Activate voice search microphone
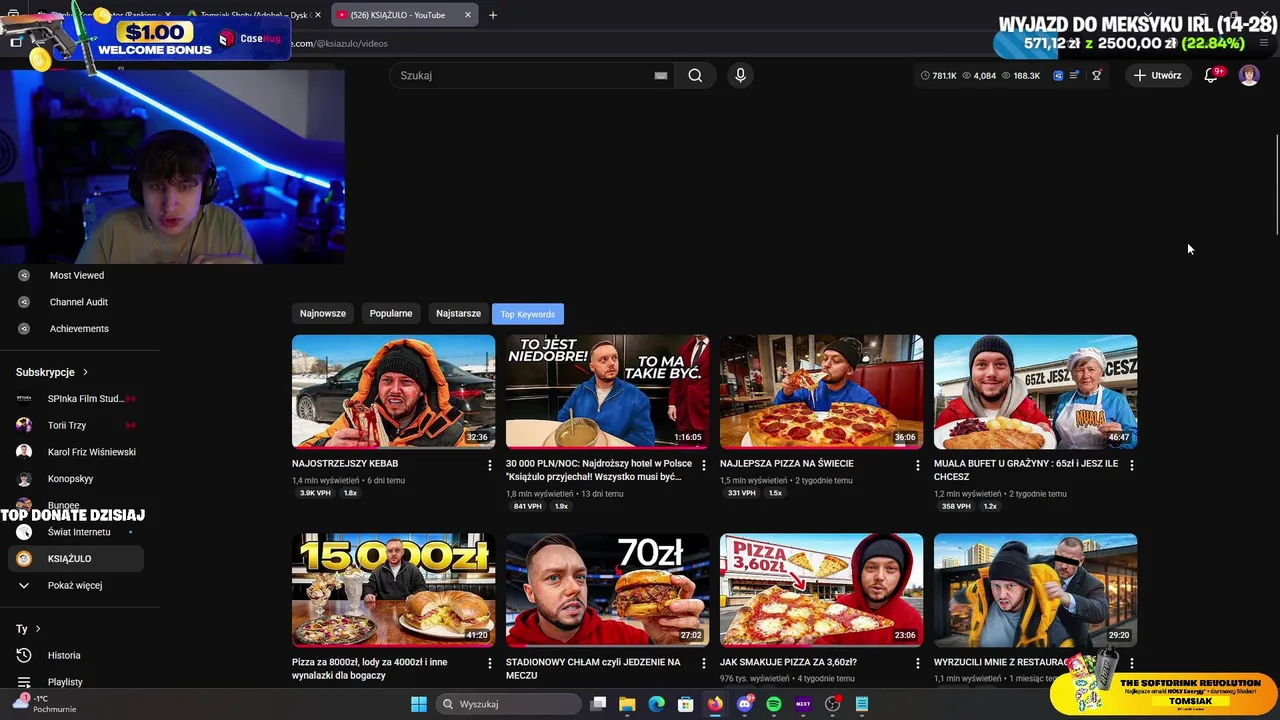This screenshot has height=720, width=1280. 740,75
